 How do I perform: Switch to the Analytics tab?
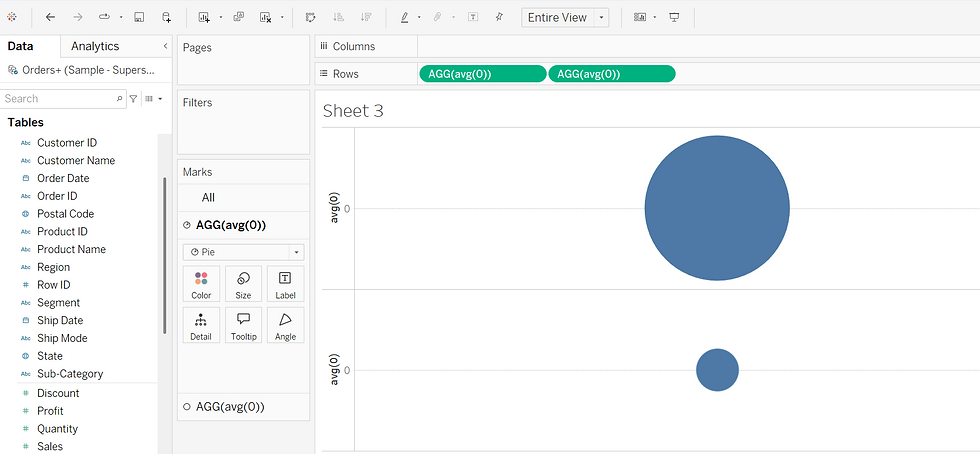point(95,46)
